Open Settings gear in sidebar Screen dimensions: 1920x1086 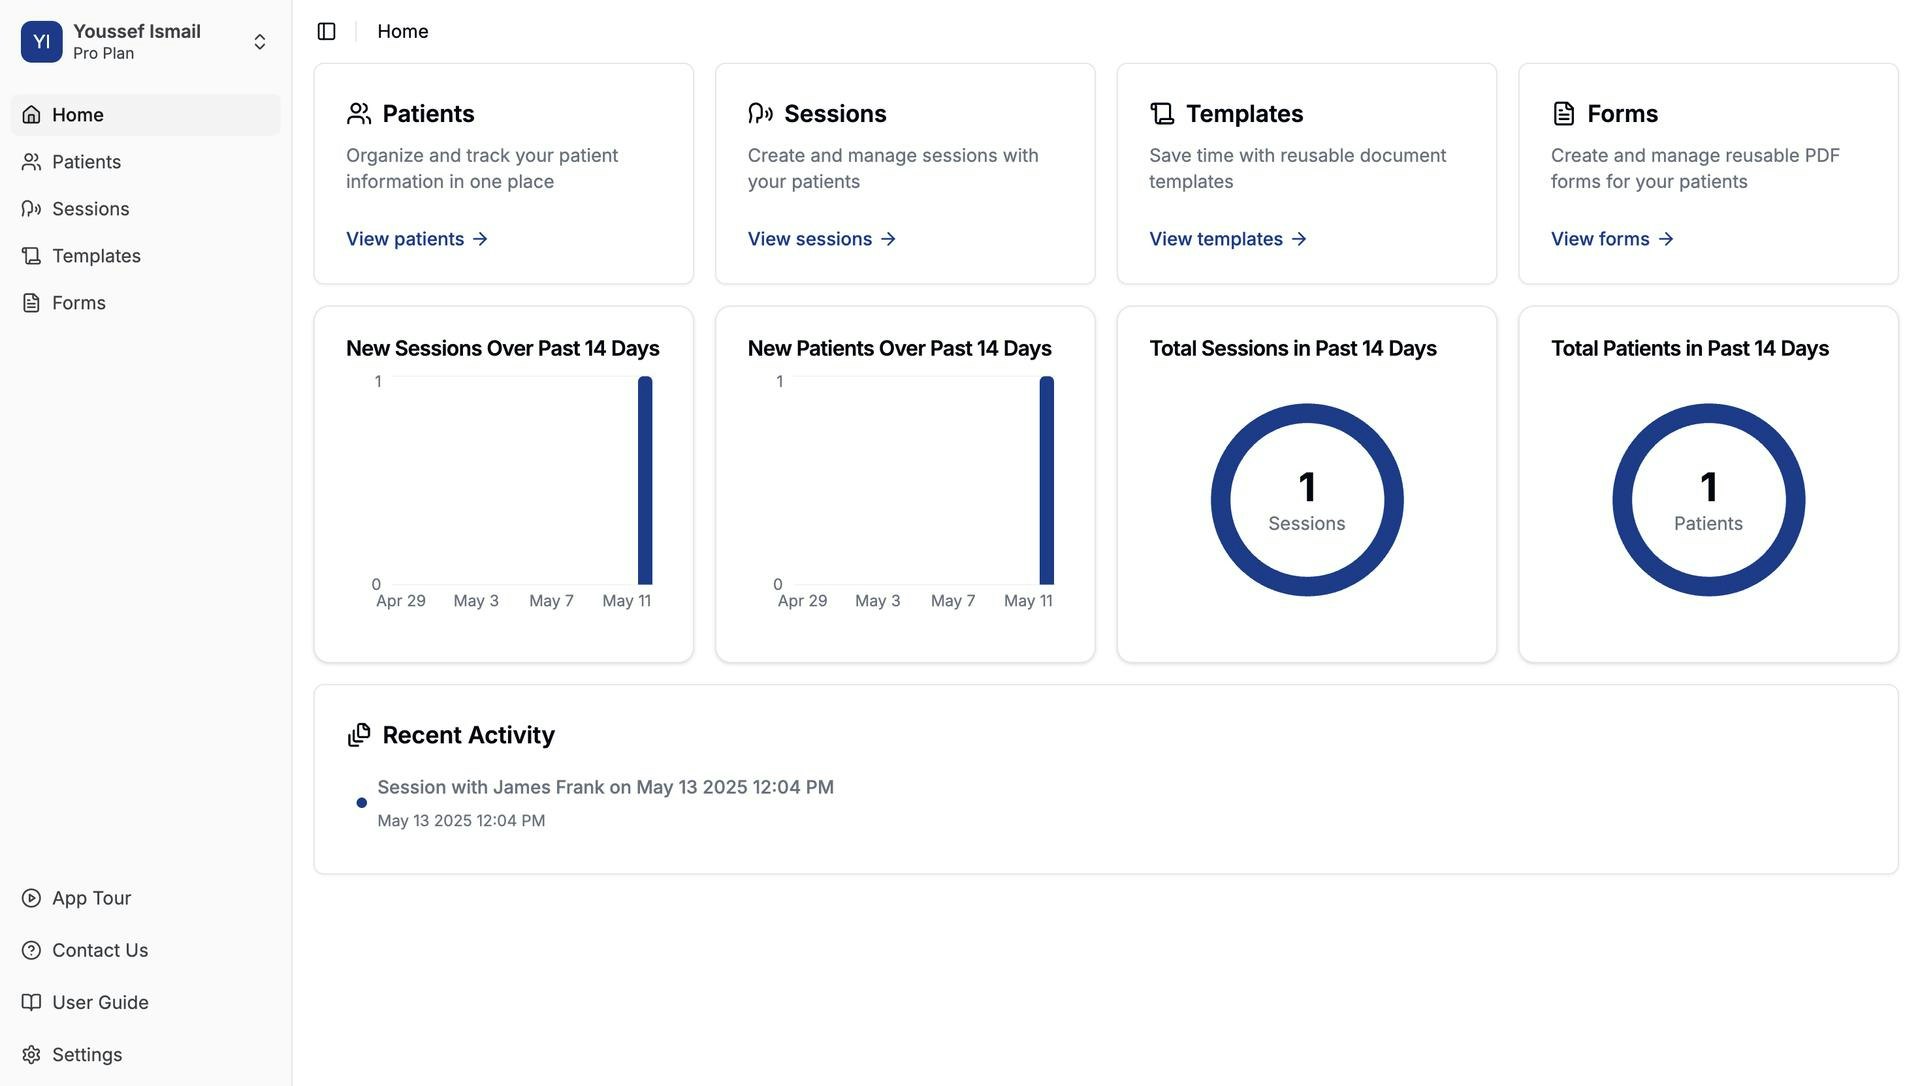(31, 1055)
